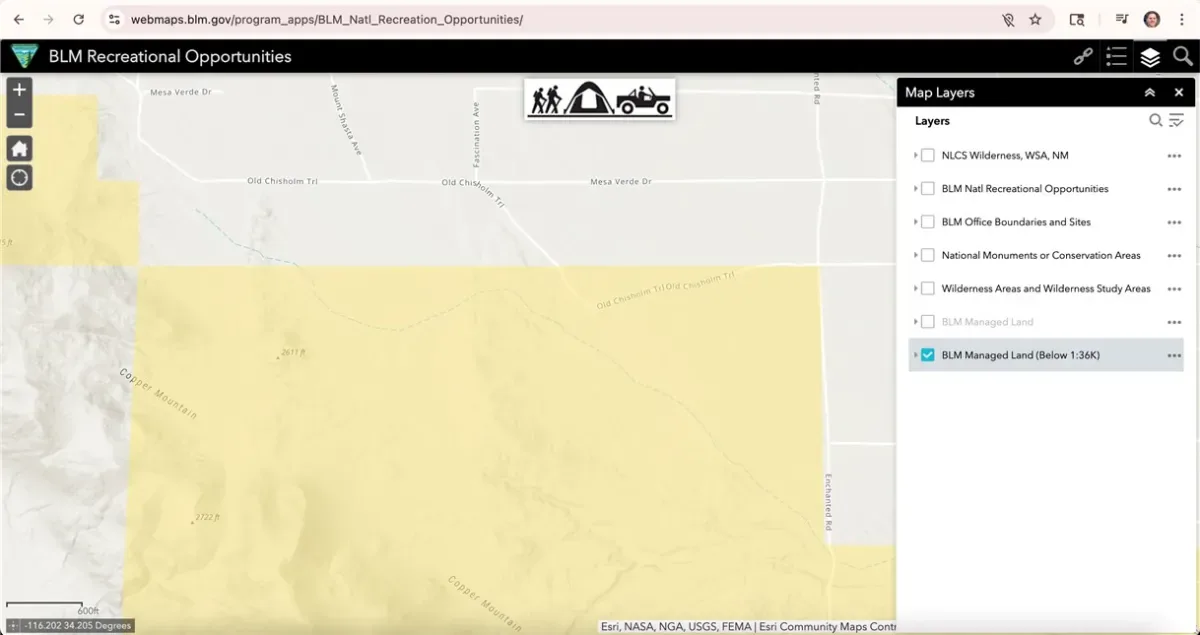Open the map search magnifier in header
Image resolution: width=1200 pixels, height=635 pixels.
tap(1182, 57)
